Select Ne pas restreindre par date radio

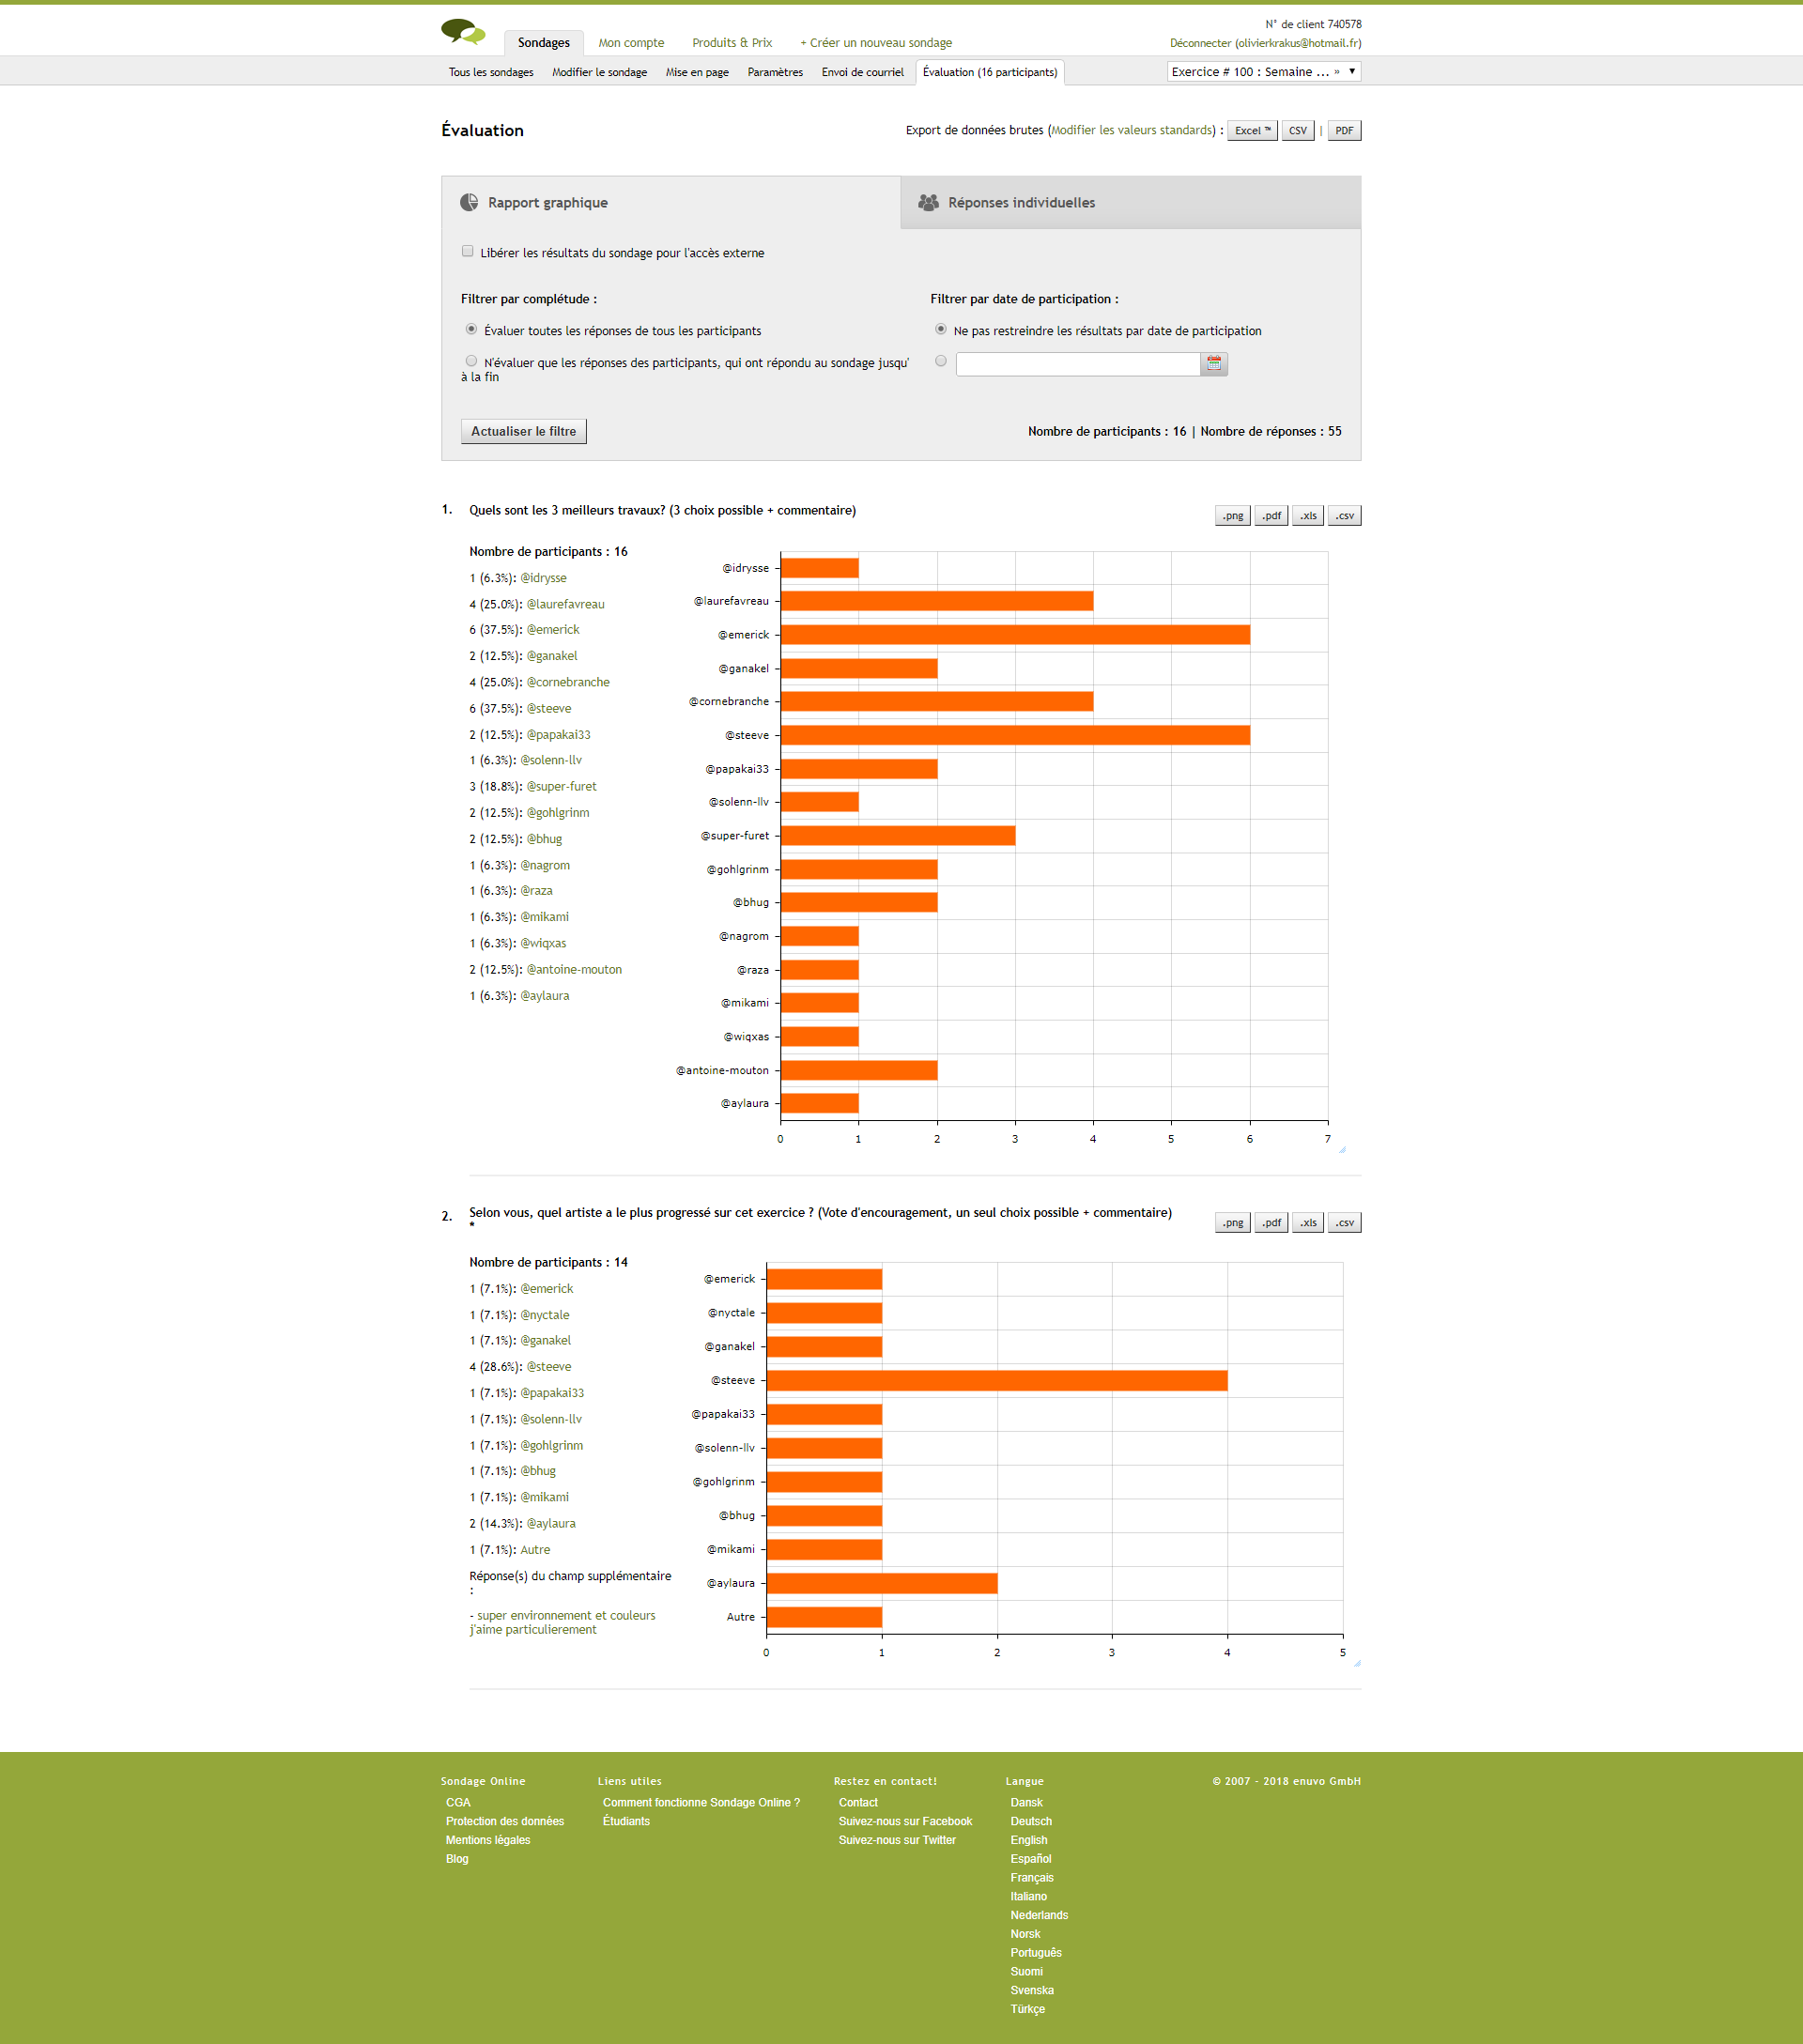pos(940,329)
